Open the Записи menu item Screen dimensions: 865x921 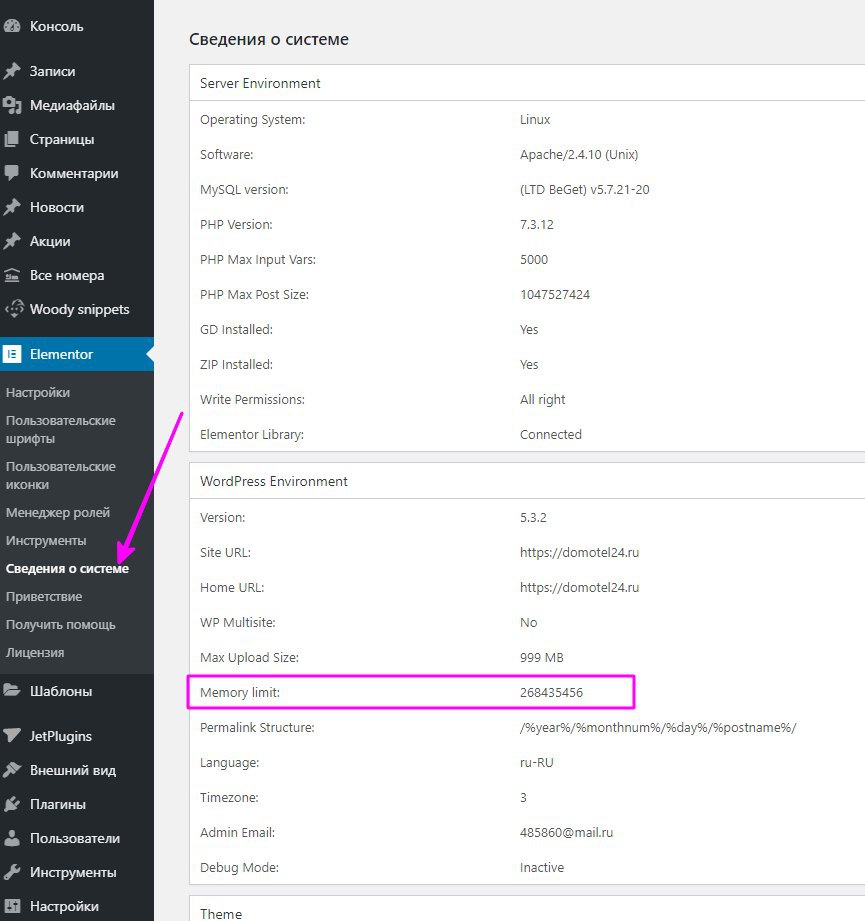tap(77, 71)
